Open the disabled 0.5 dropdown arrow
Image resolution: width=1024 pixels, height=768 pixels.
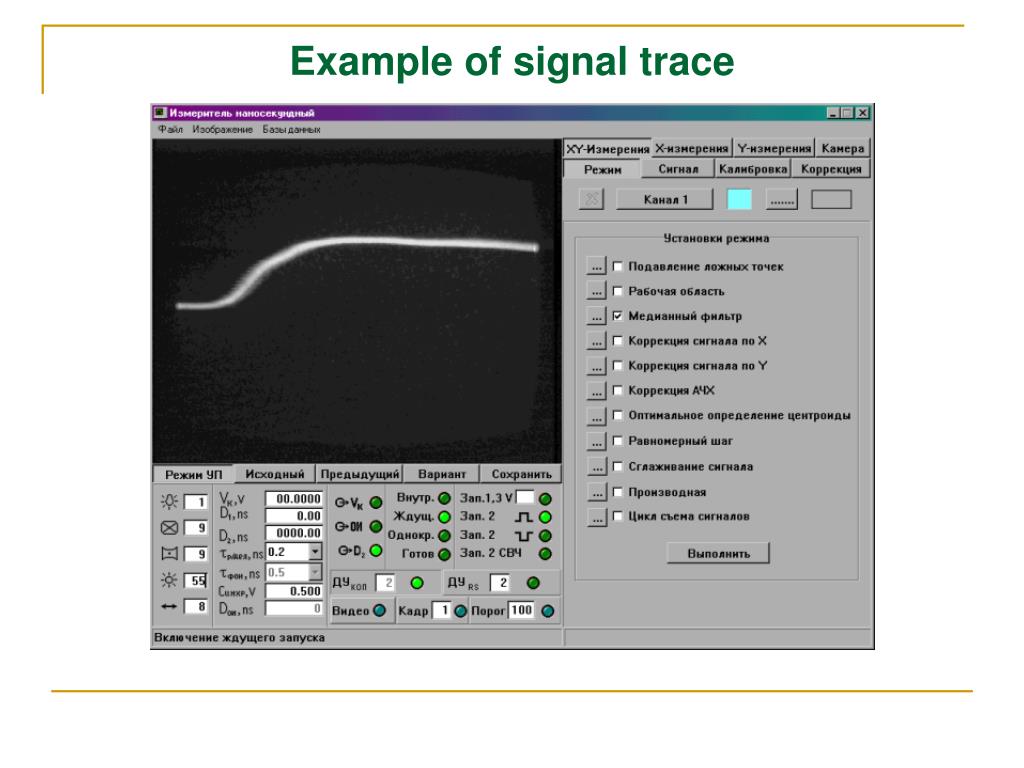pyautogui.click(x=315, y=572)
